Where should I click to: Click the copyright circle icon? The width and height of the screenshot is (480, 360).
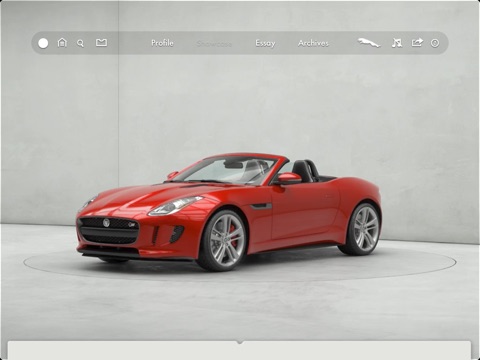[435, 43]
